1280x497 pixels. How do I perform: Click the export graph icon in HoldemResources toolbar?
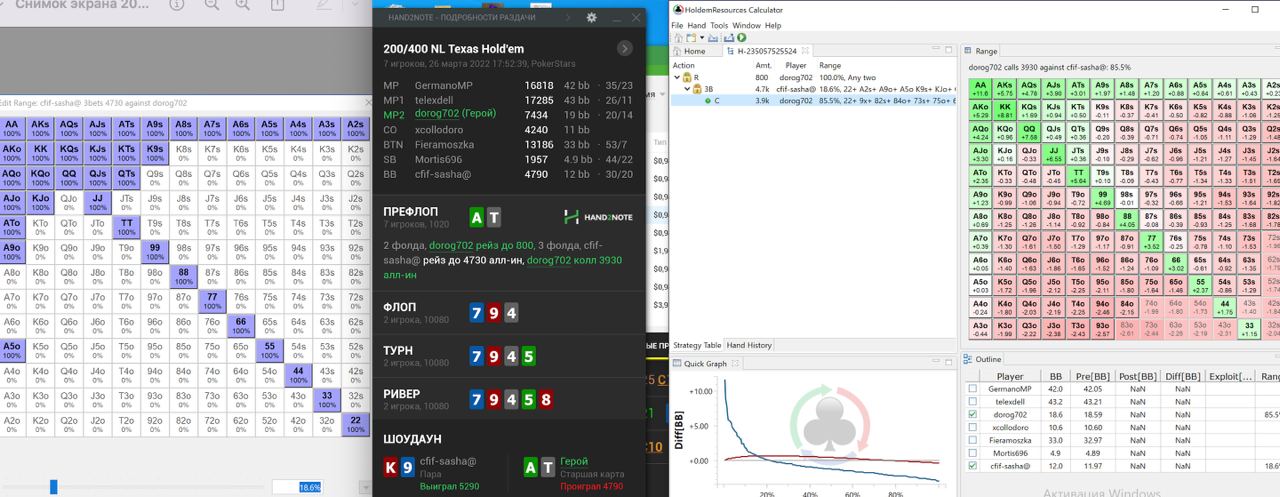(728, 37)
